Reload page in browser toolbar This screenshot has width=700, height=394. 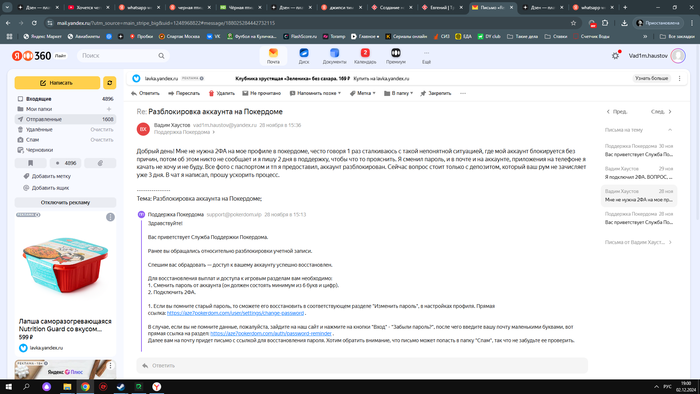(34, 23)
